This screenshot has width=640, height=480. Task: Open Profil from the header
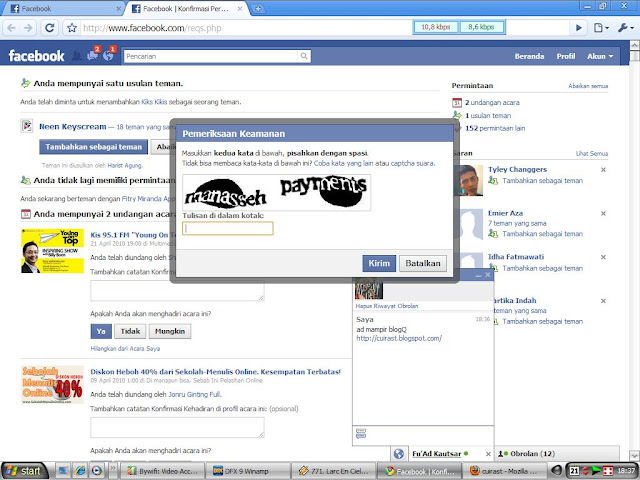(566, 56)
